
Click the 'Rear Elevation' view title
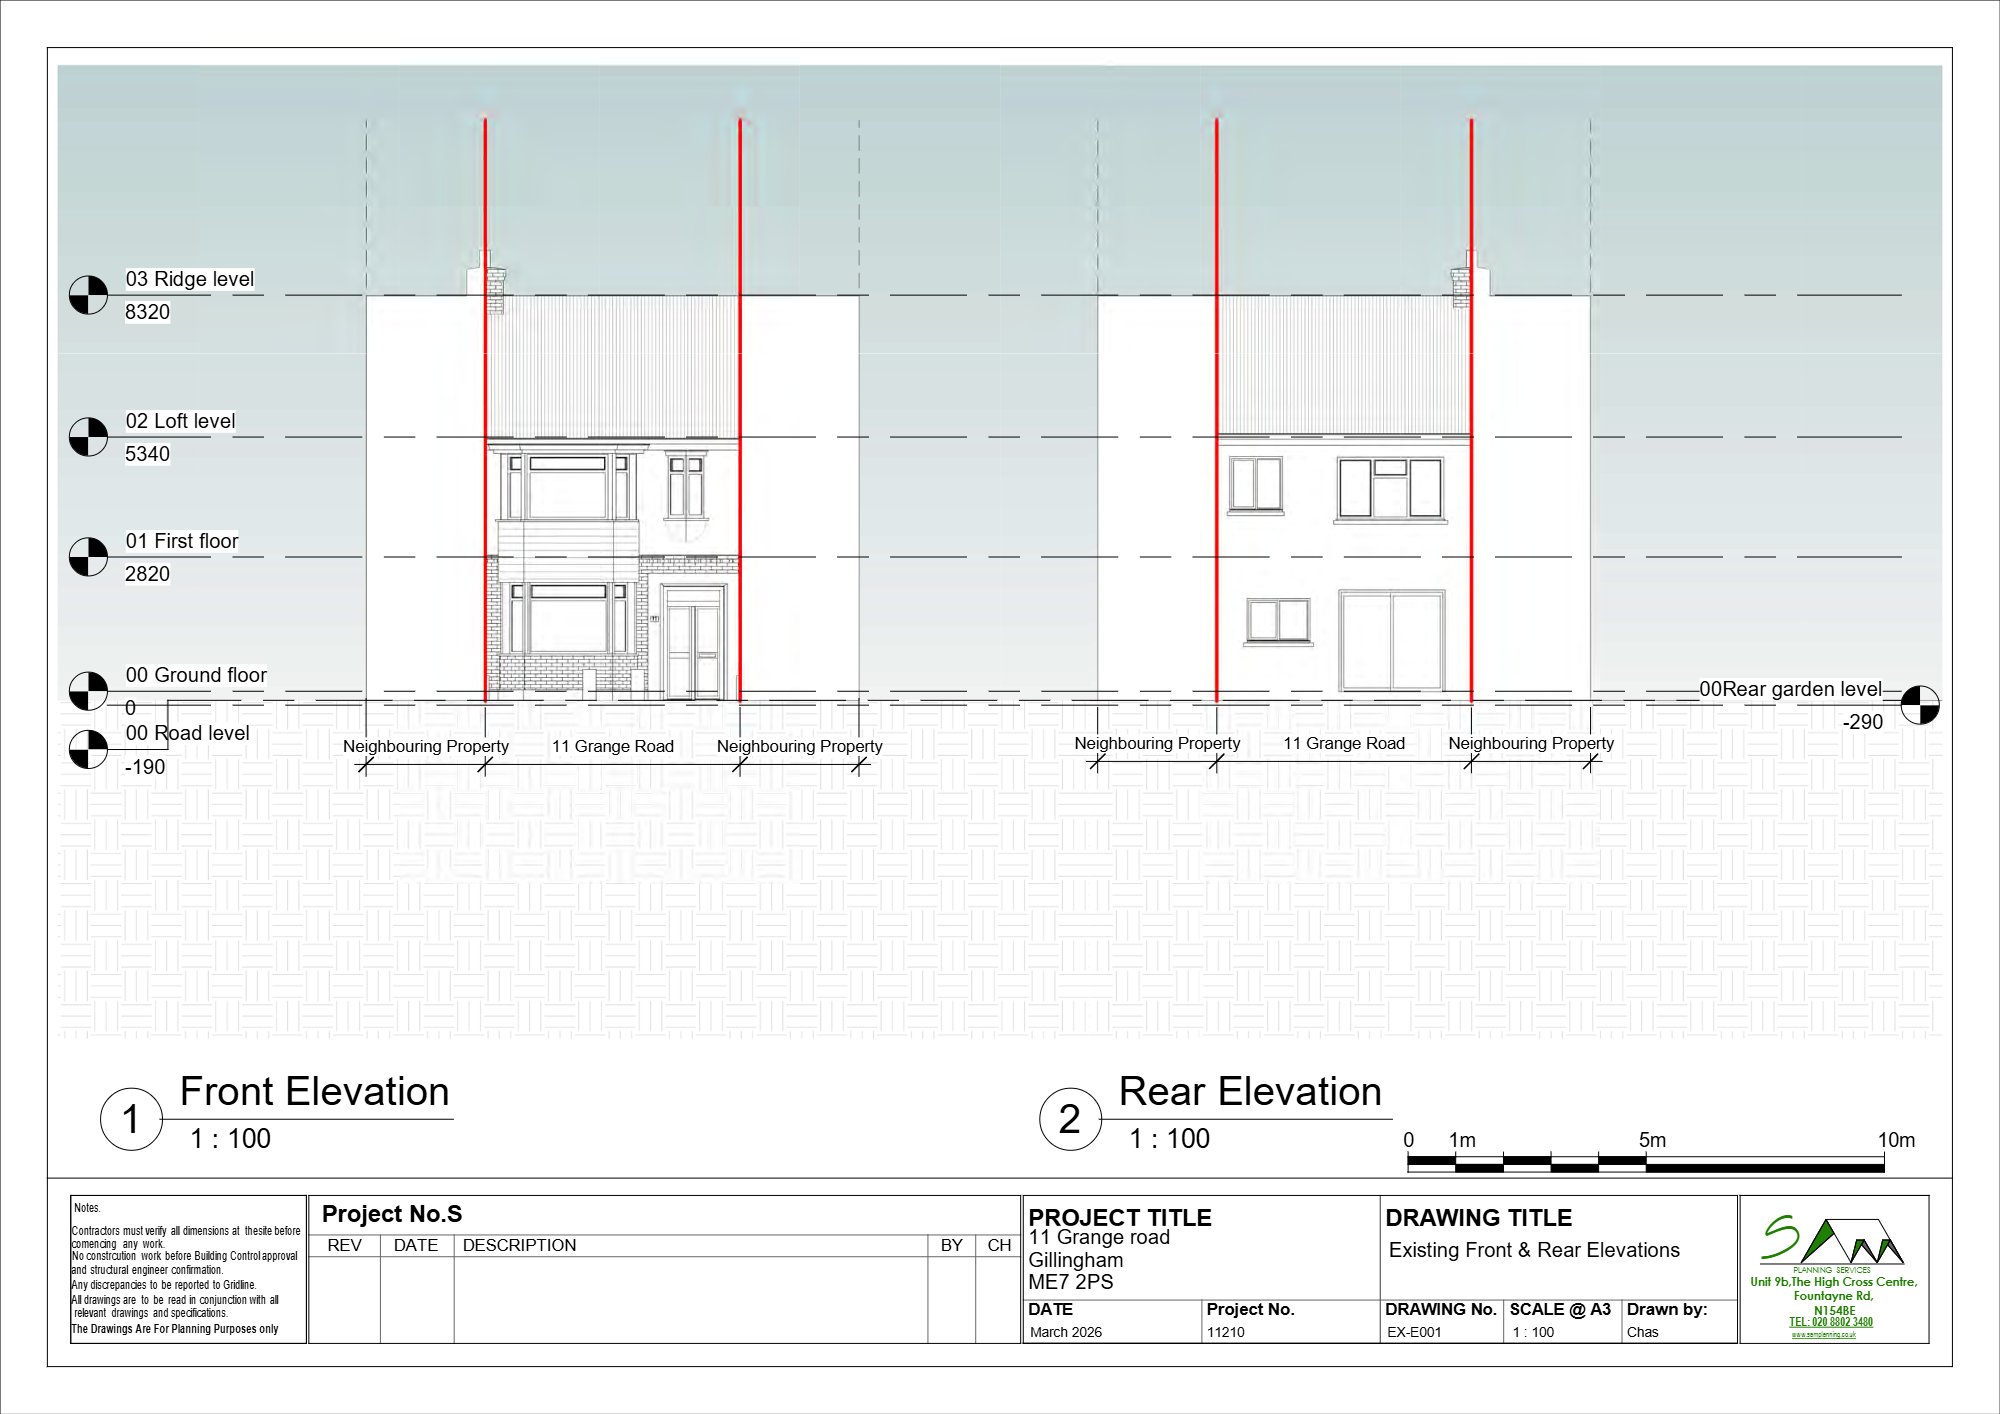pyautogui.click(x=1250, y=1092)
